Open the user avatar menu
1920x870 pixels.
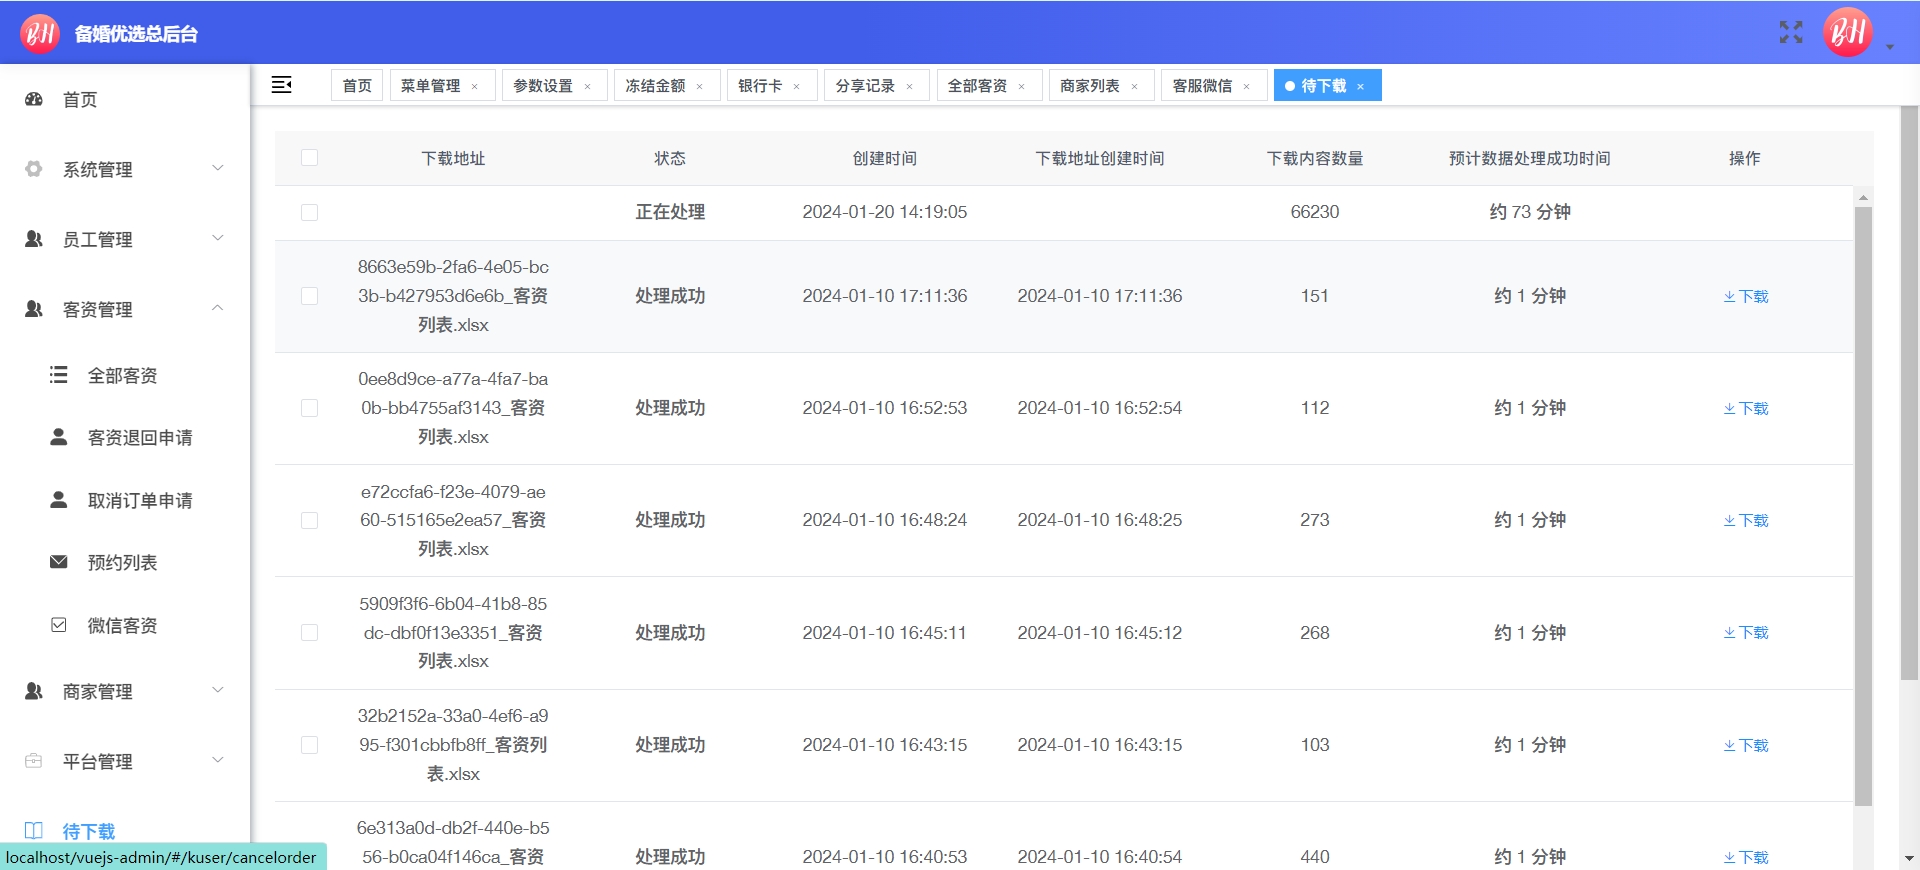(x=1847, y=32)
